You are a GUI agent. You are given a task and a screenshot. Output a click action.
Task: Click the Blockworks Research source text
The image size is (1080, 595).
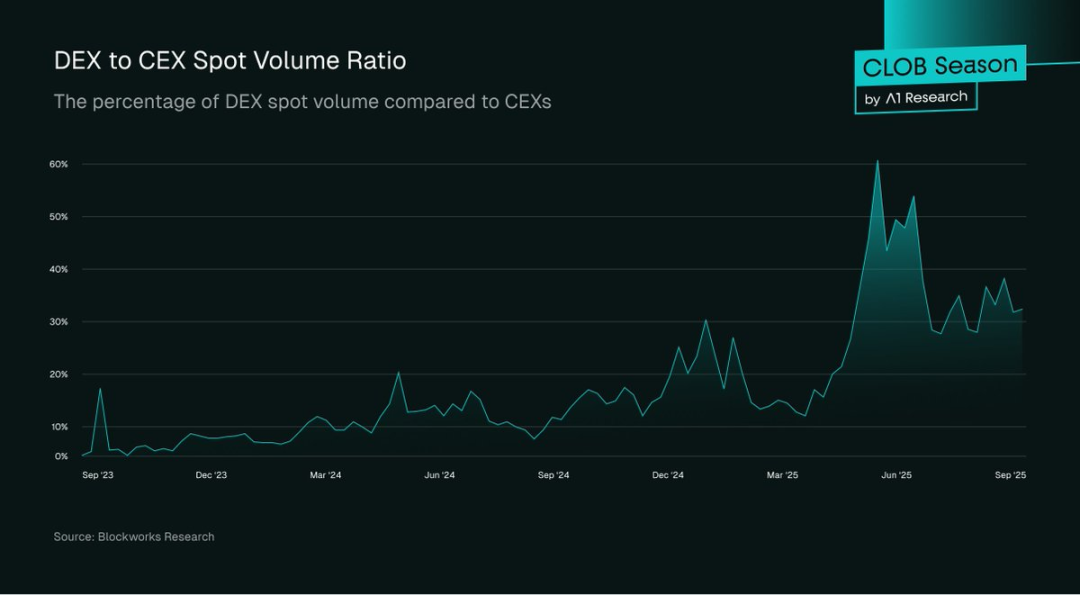(x=134, y=537)
